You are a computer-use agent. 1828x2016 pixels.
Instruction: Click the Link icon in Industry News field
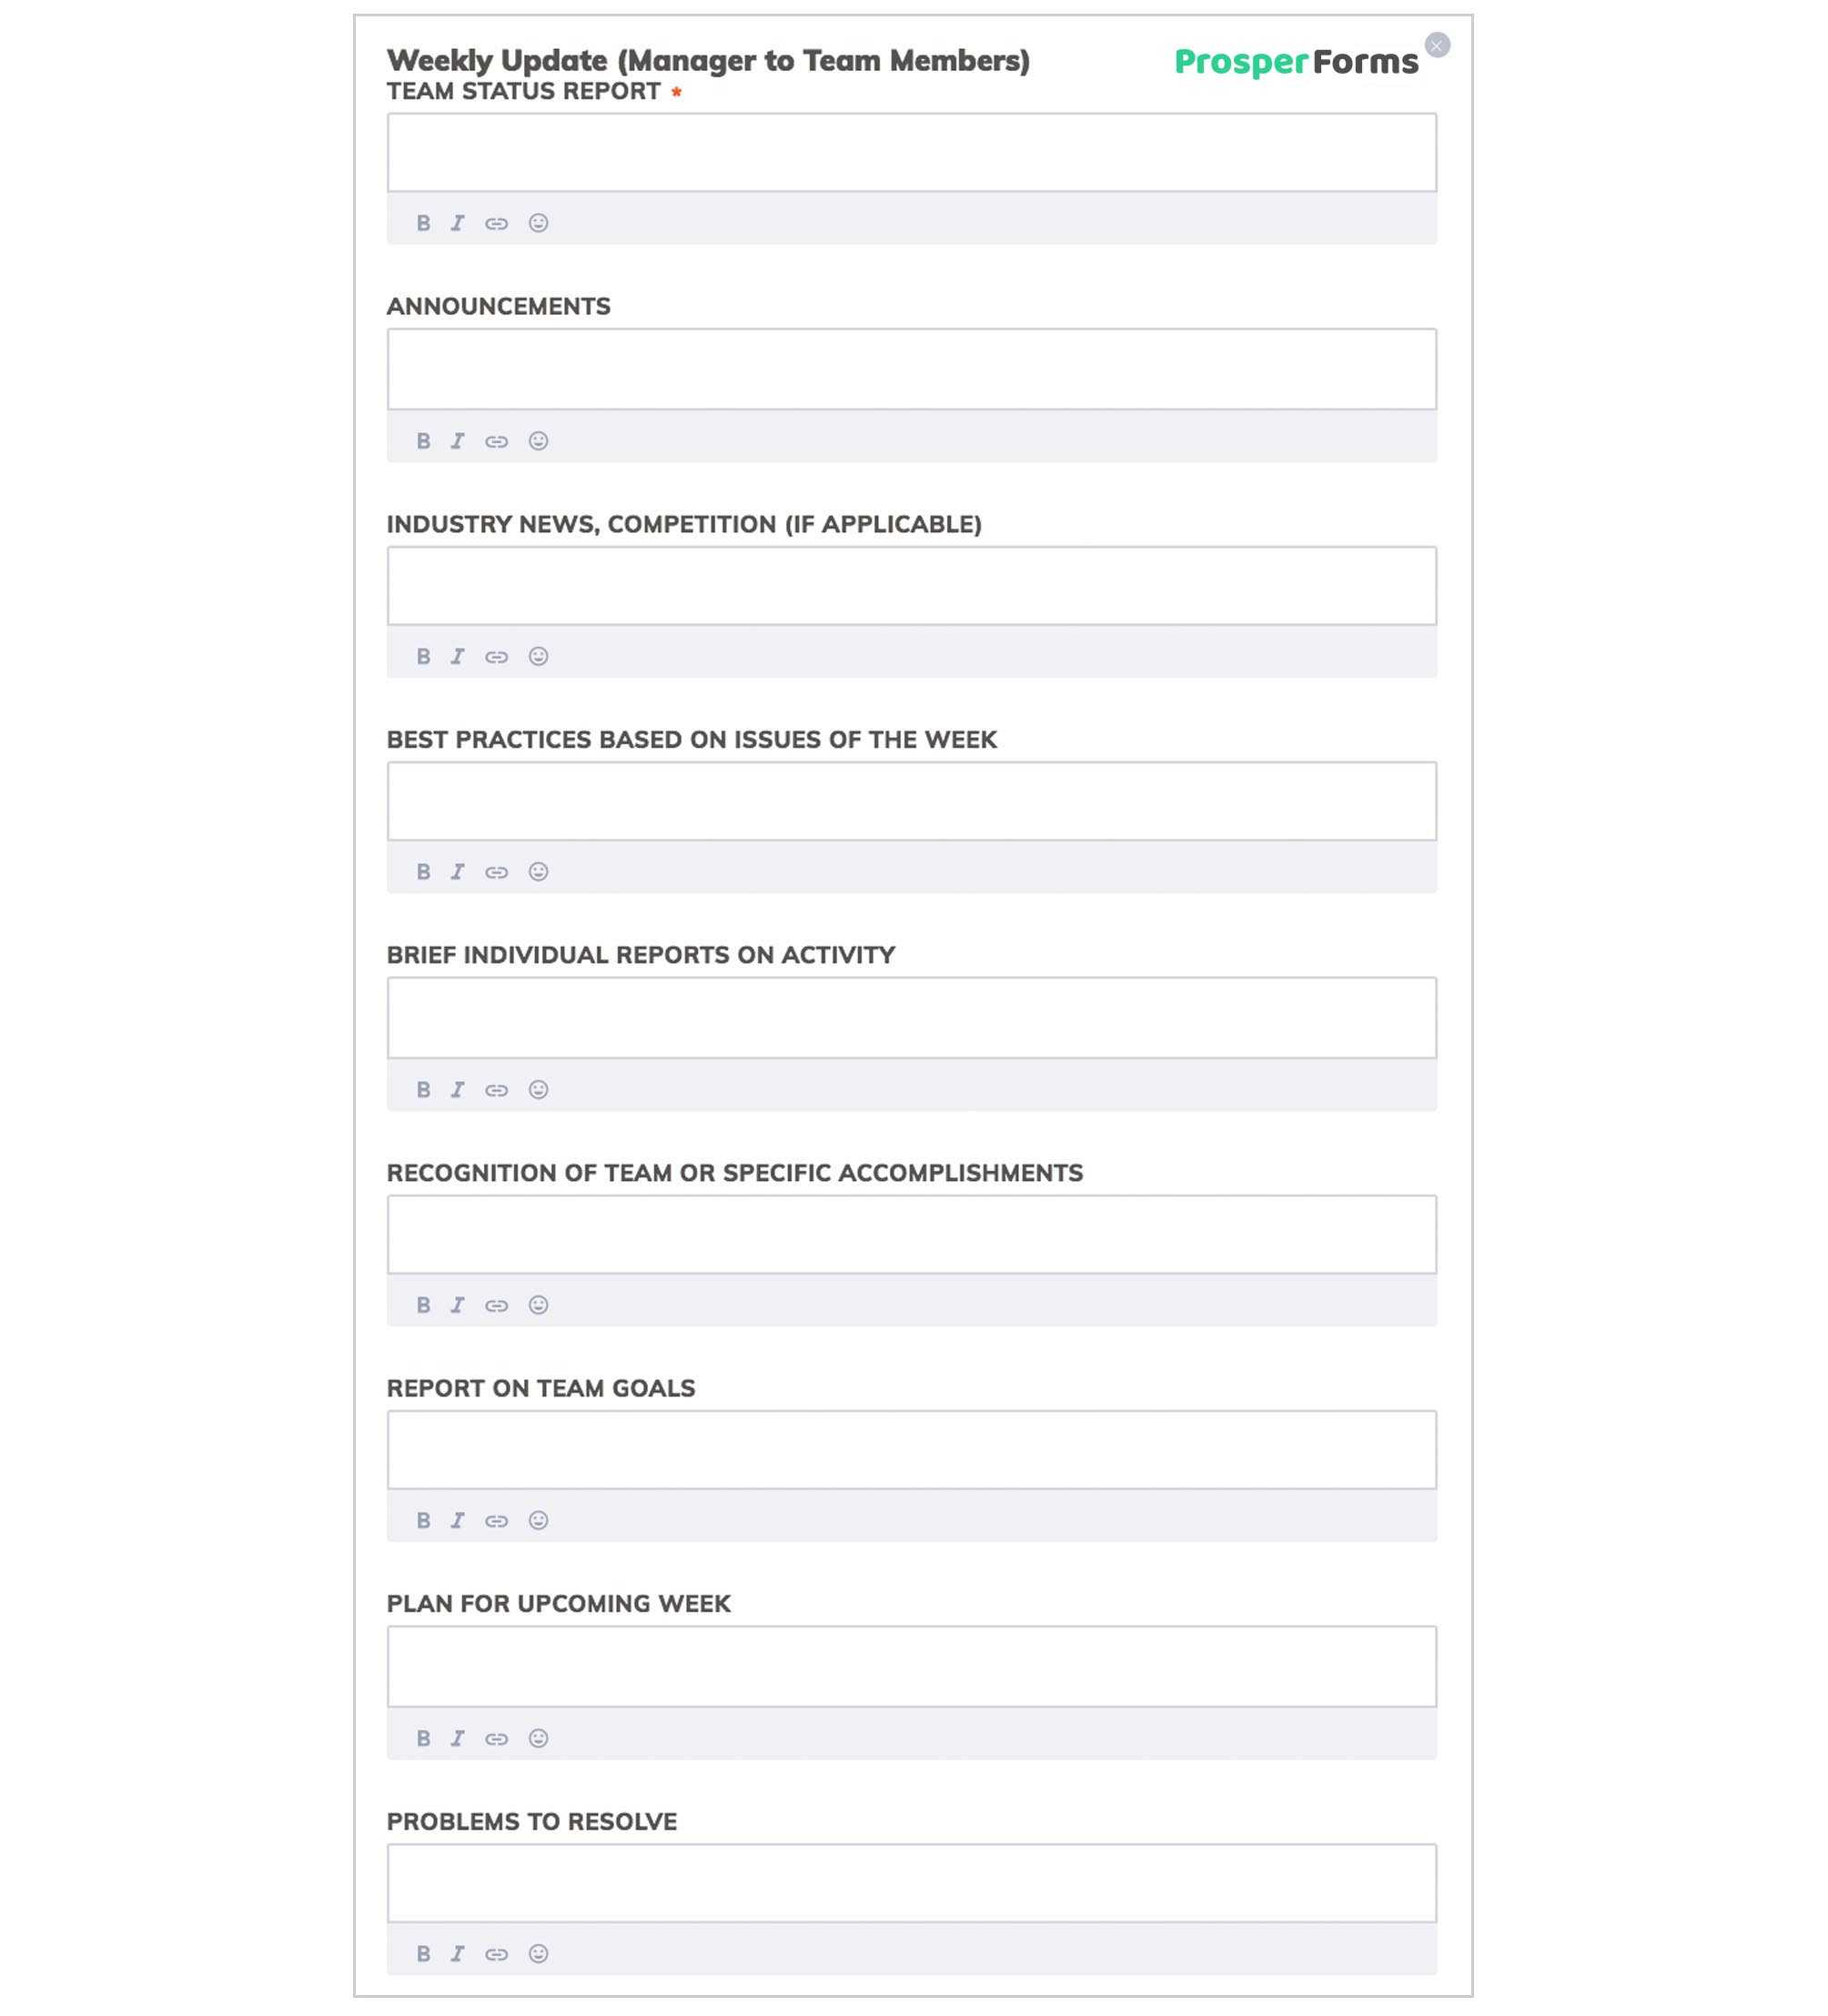click(497, 657)
